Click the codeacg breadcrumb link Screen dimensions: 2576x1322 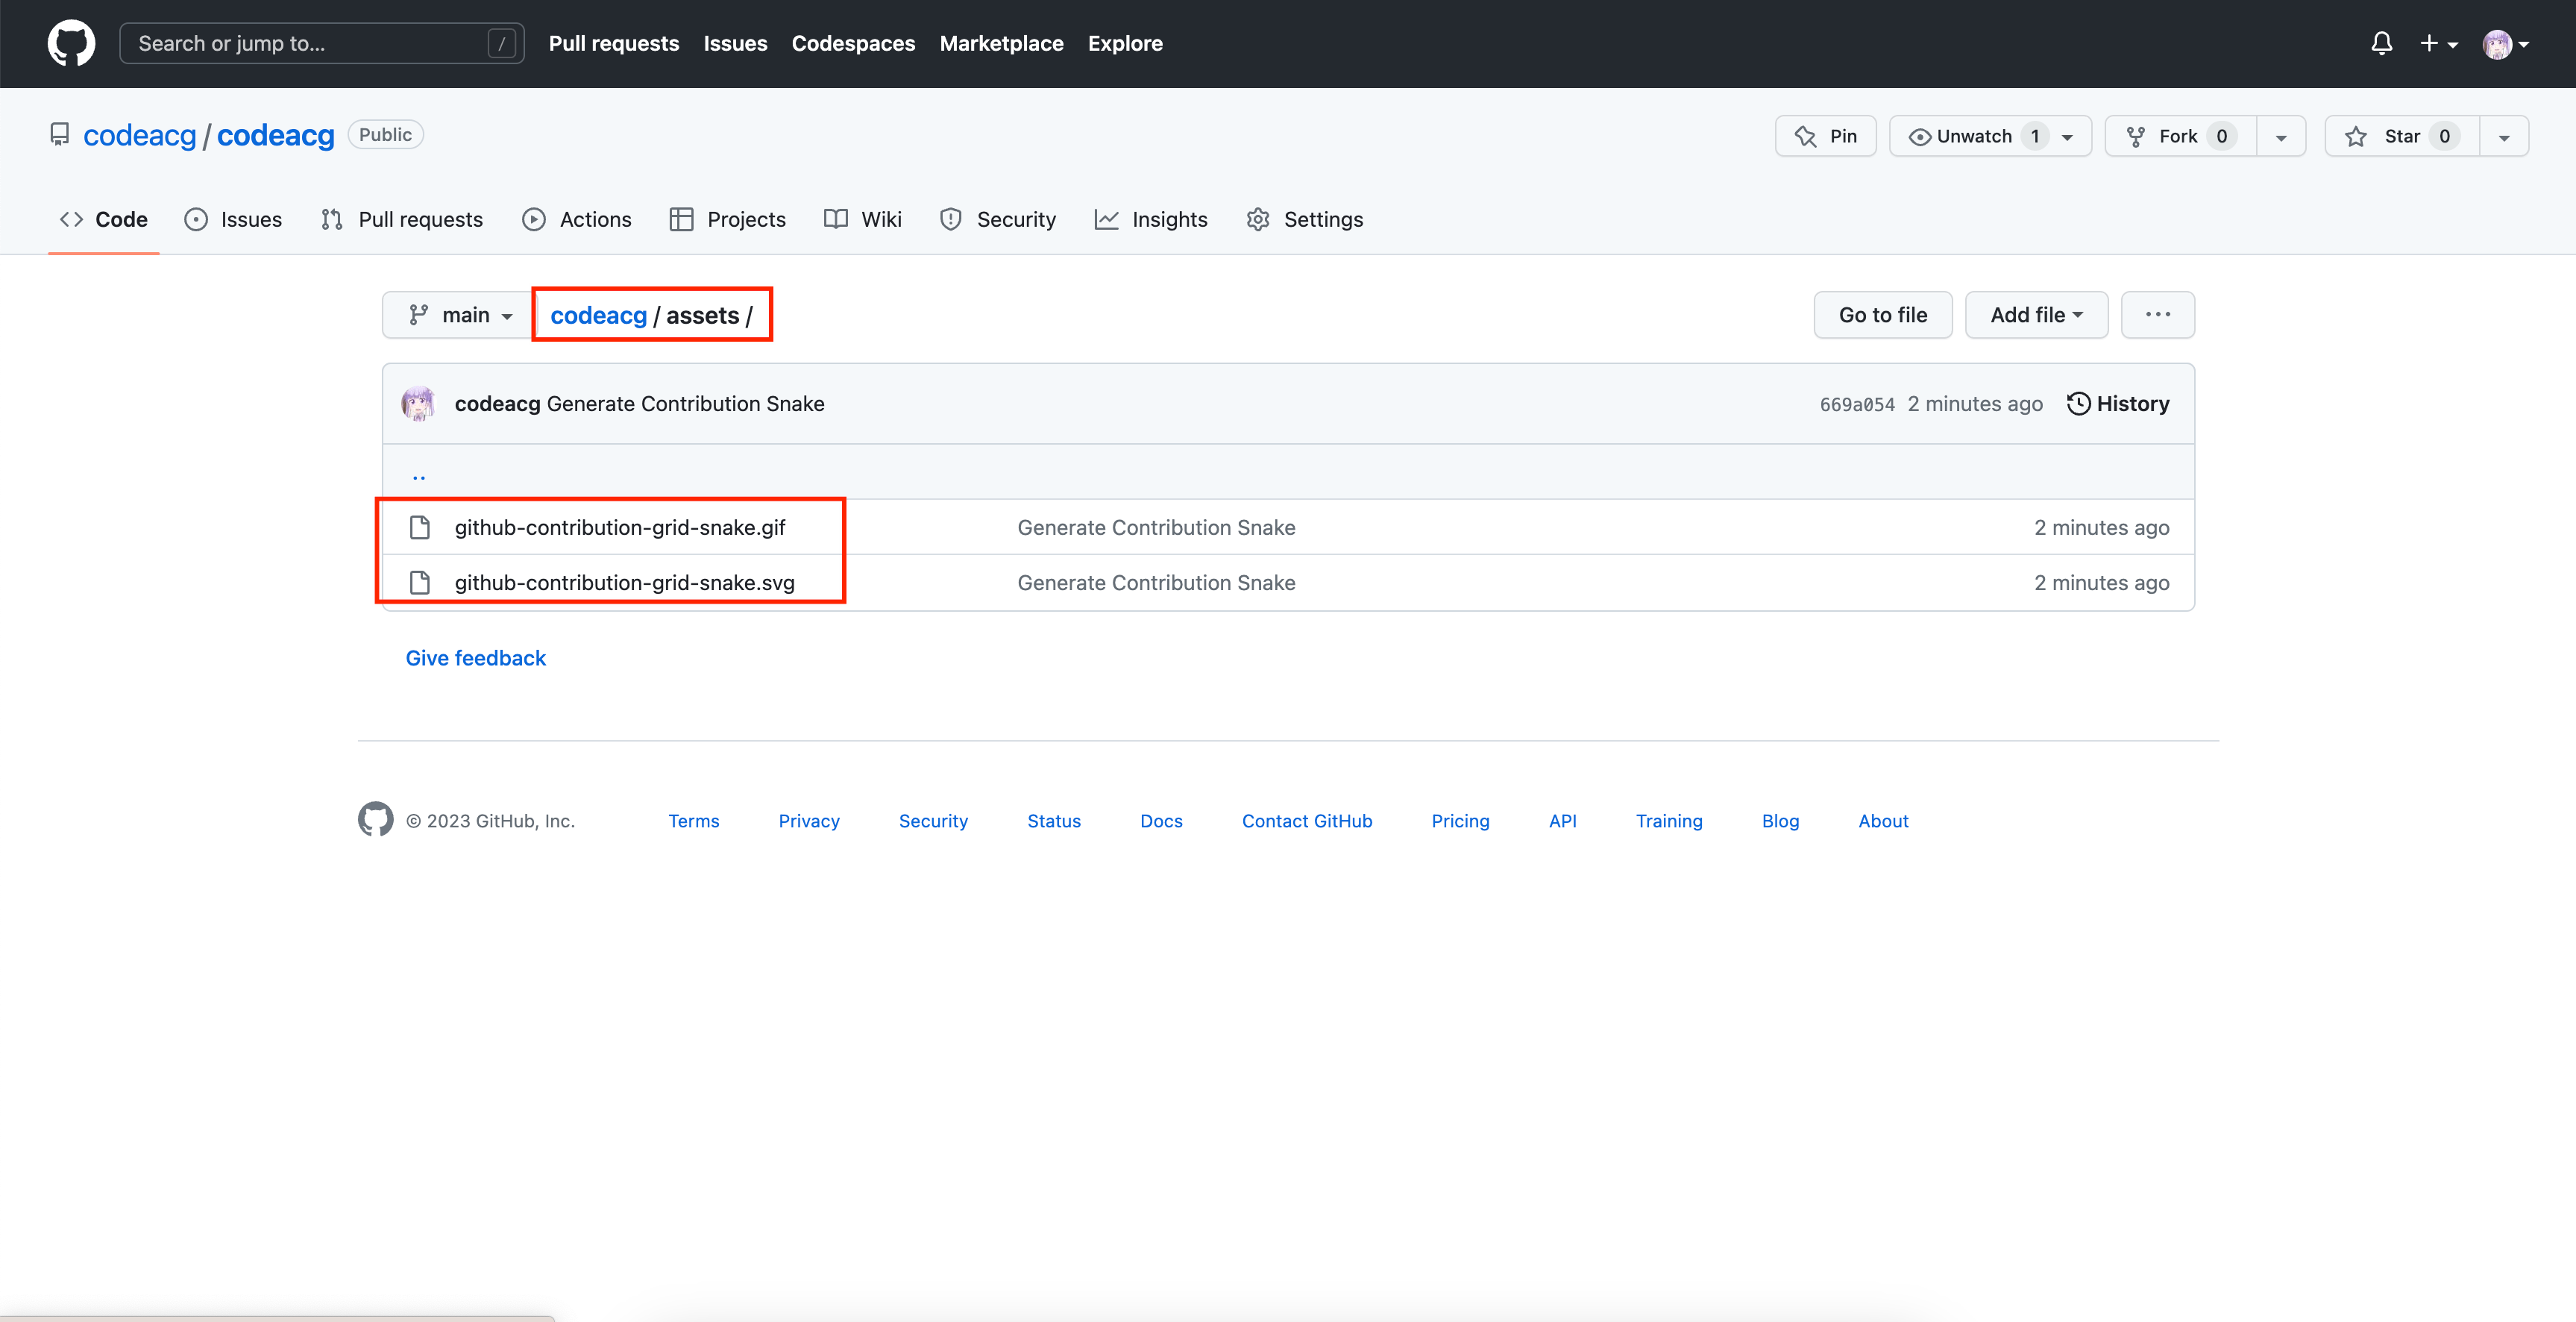pyautogui.click(x=598, y=315)
